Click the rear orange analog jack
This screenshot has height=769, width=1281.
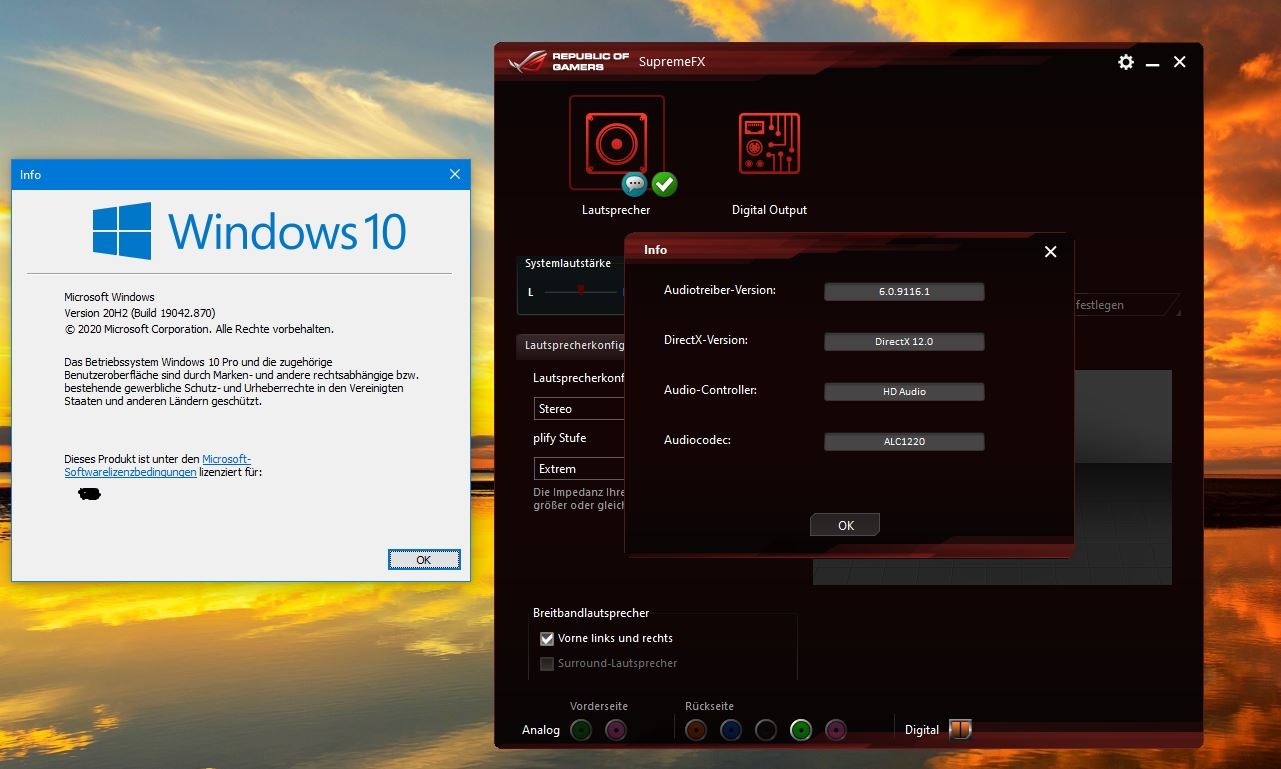(x=696, y=730)
